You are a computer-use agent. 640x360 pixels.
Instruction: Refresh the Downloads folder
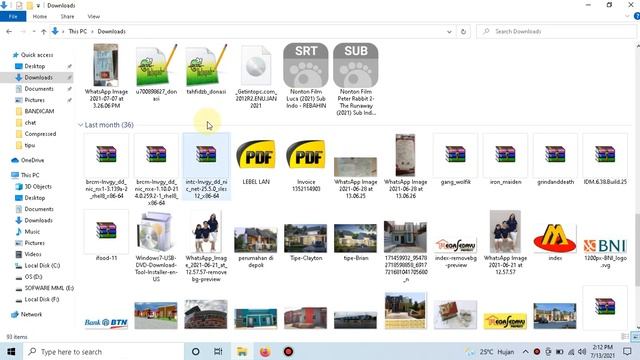pos(463,31)
